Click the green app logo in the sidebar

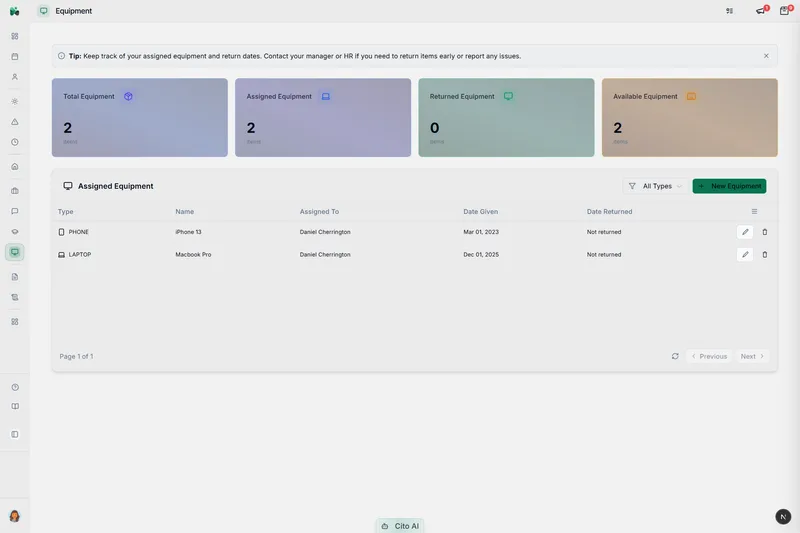14,11
